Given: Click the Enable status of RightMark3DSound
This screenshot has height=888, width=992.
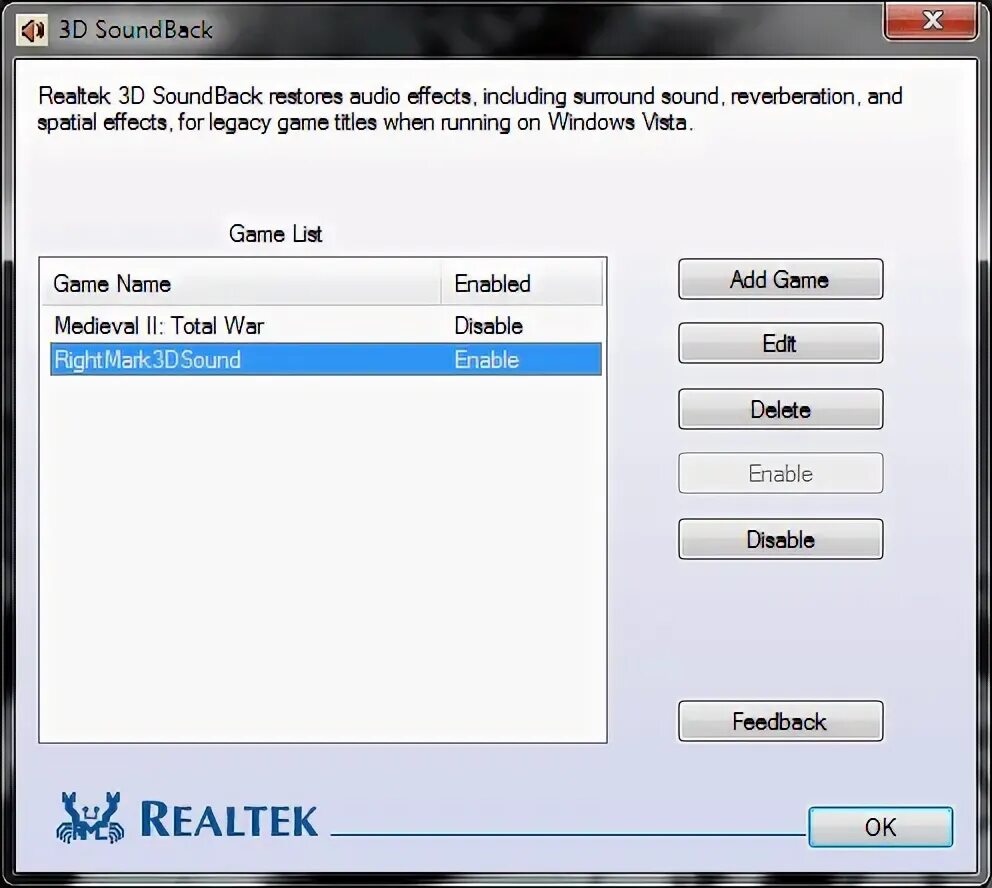Looking at the screenshot, I should tap(487, 359).
